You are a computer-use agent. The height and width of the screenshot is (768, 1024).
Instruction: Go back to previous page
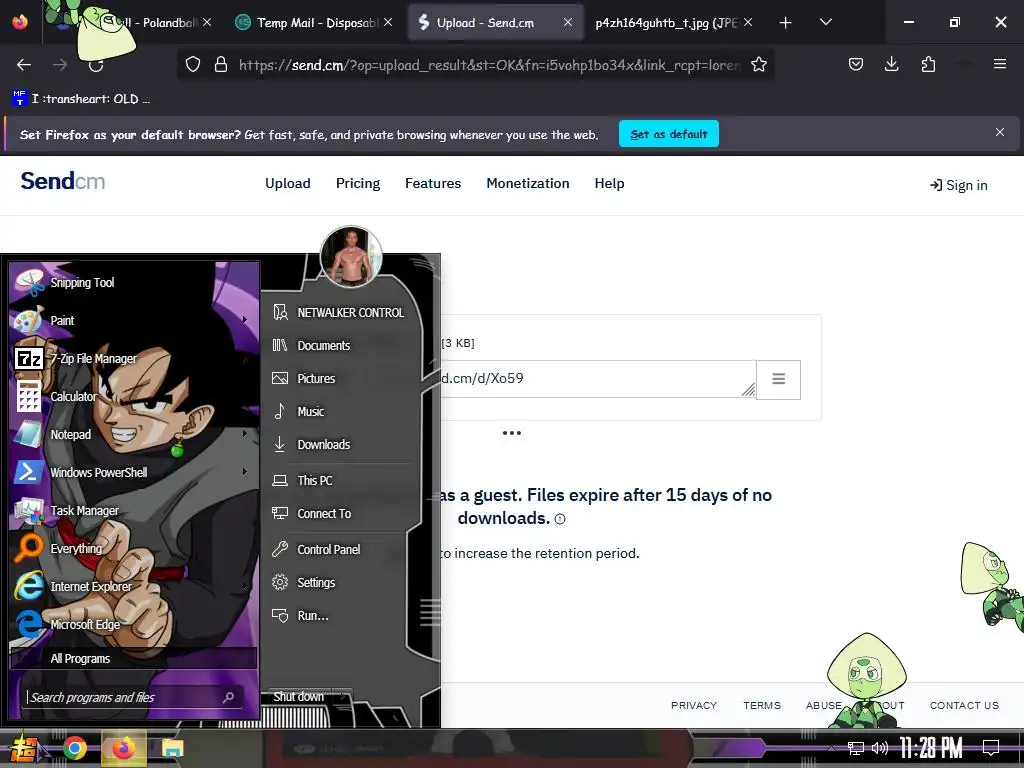click(24, 65)
